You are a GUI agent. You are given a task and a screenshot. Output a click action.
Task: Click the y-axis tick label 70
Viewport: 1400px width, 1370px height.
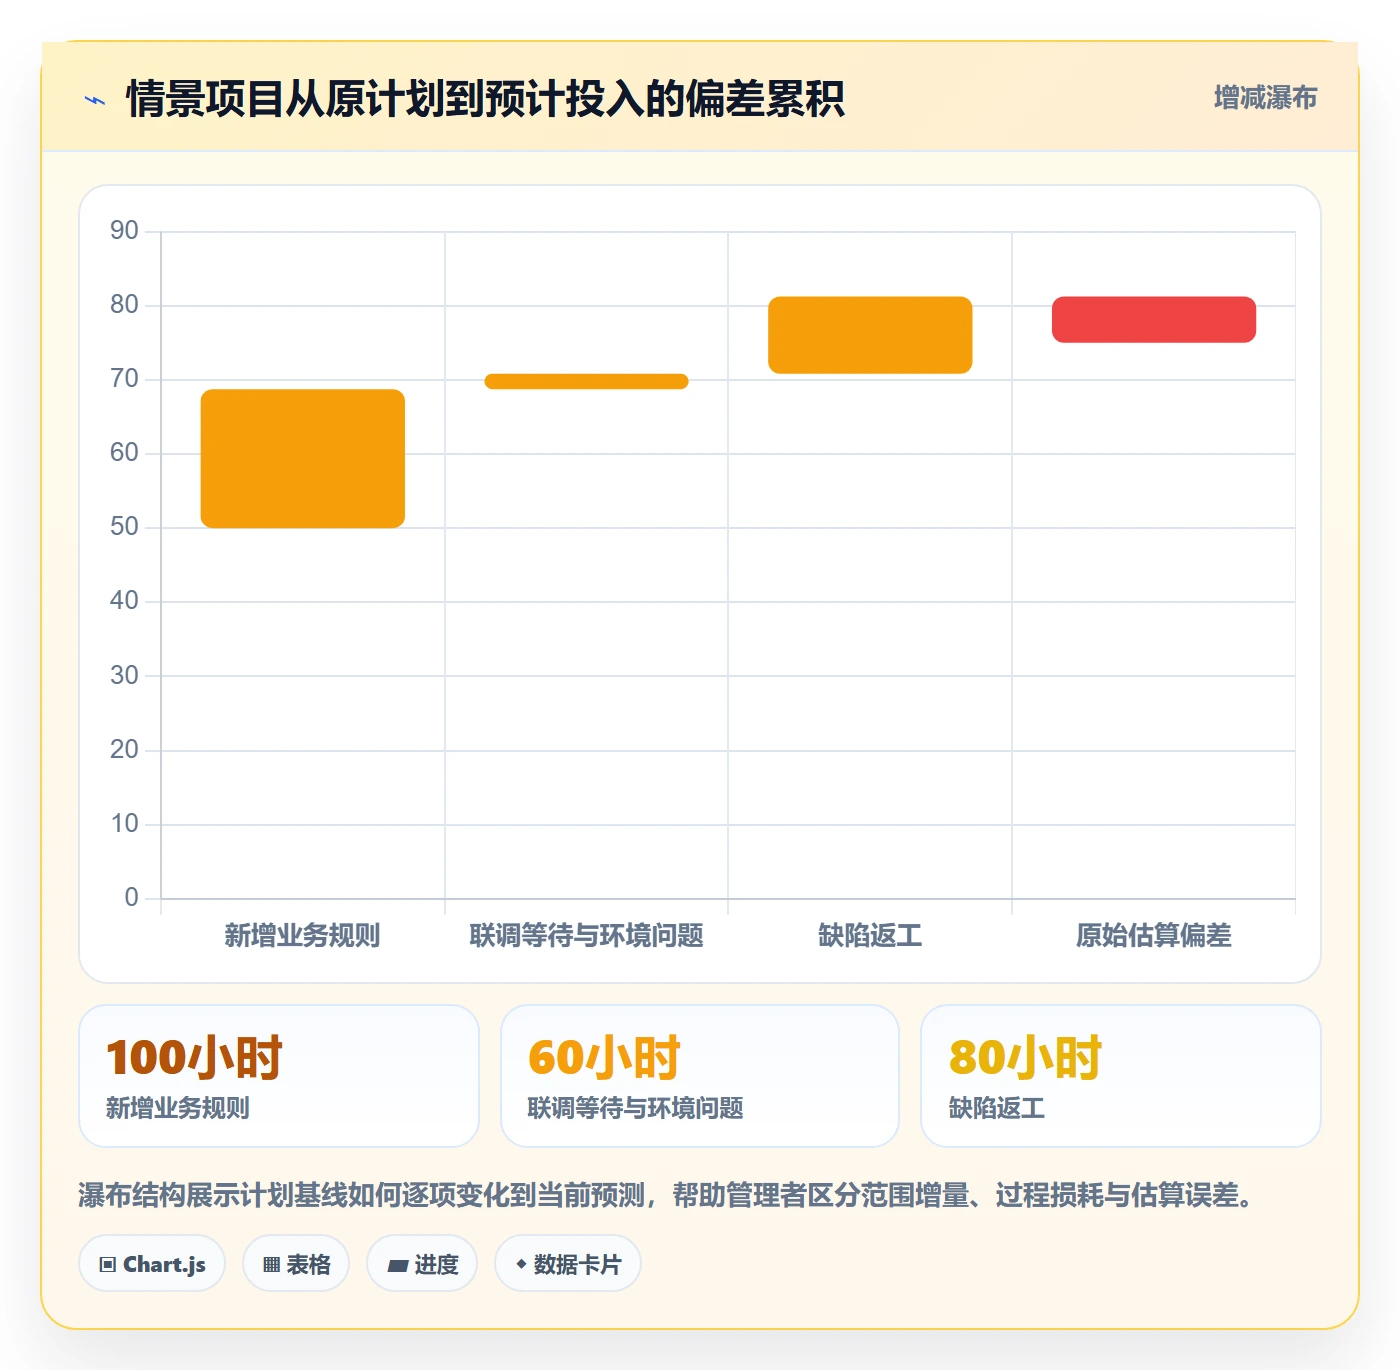[125, 379]
